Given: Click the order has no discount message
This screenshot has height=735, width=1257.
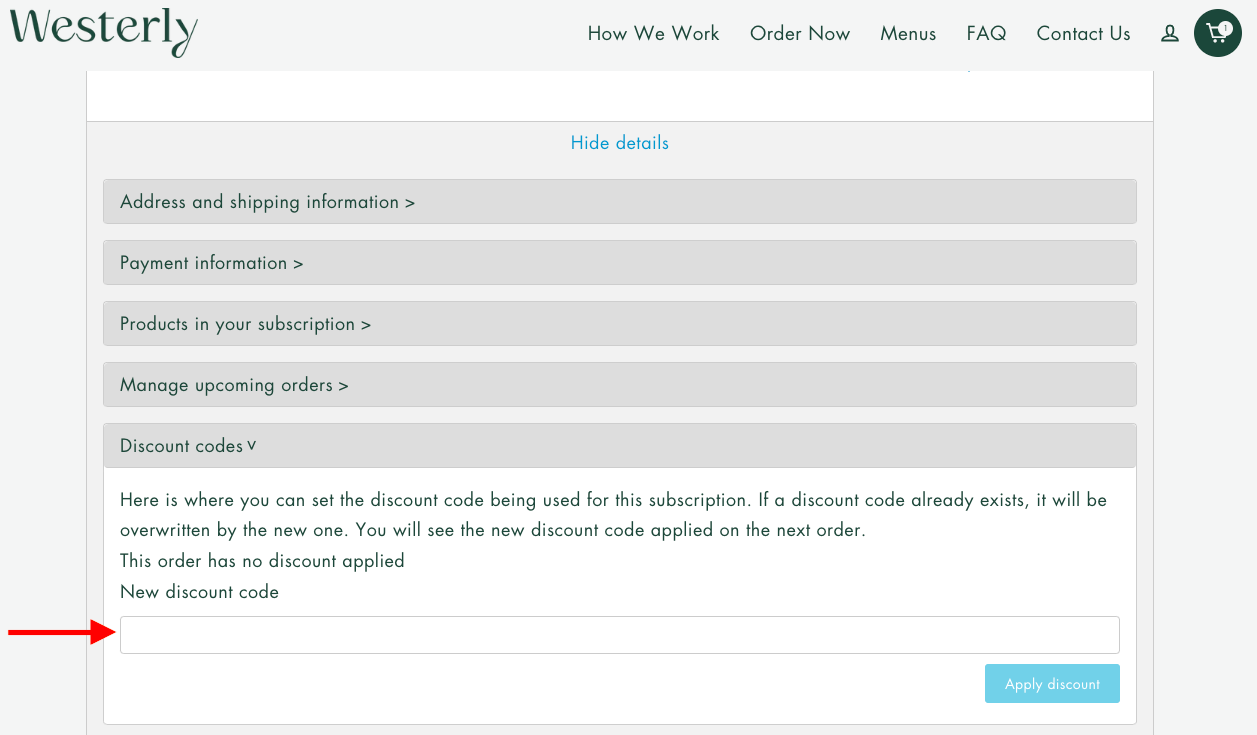Looking at the screenshot, I should click(x=262, y=560).
